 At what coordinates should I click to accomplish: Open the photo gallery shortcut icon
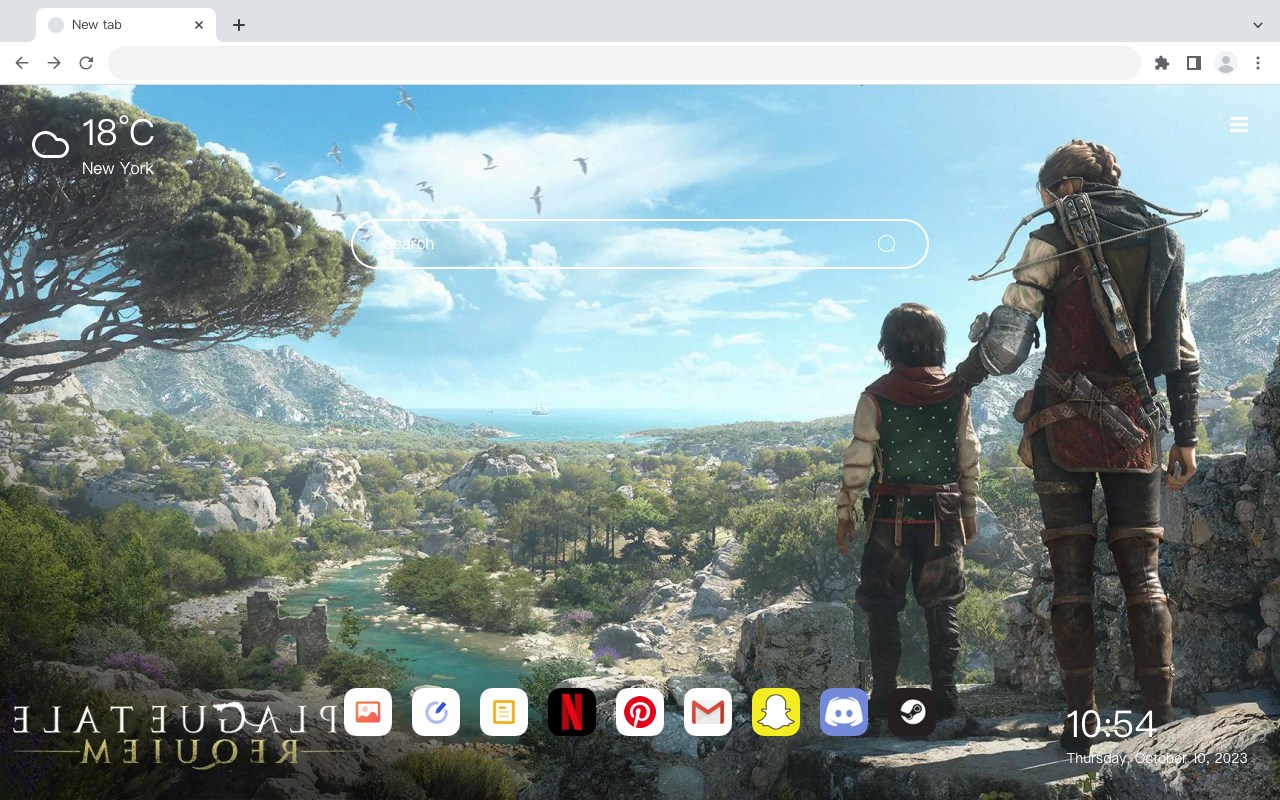pos(368,712)
